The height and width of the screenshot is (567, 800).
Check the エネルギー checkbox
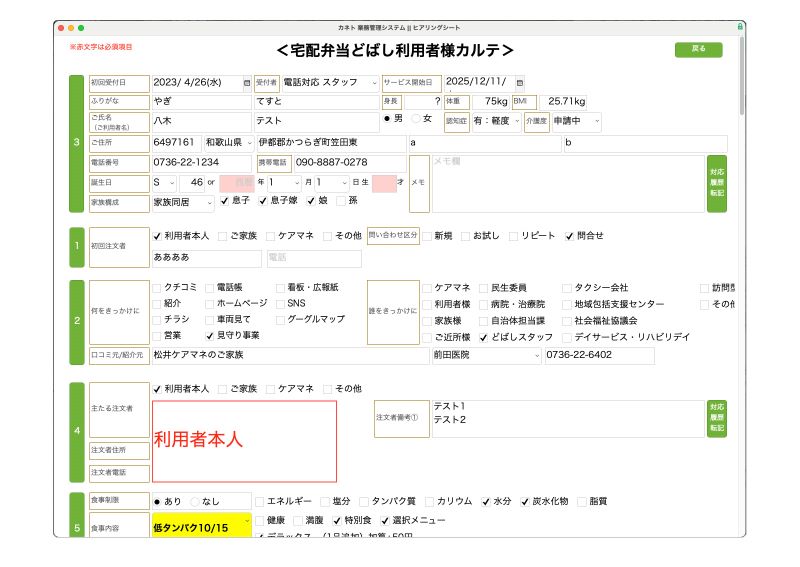coord(260,502)
